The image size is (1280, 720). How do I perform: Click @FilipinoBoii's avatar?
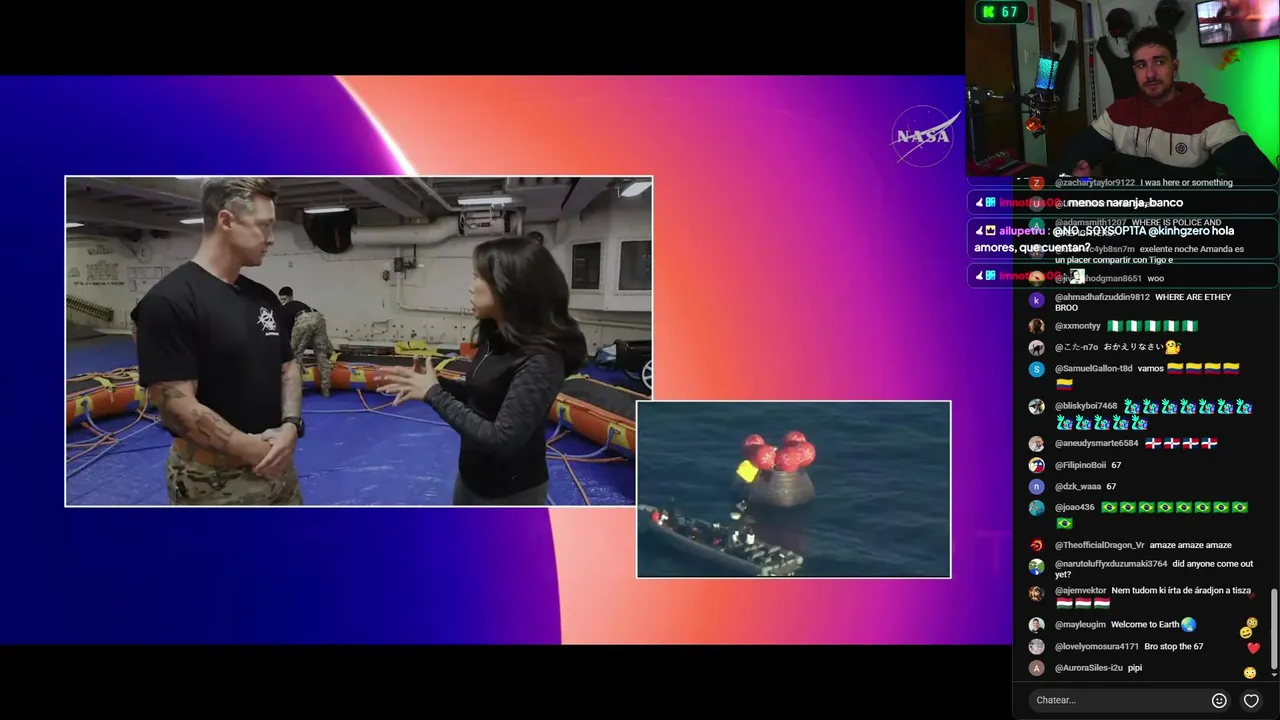pos(1036,465)
